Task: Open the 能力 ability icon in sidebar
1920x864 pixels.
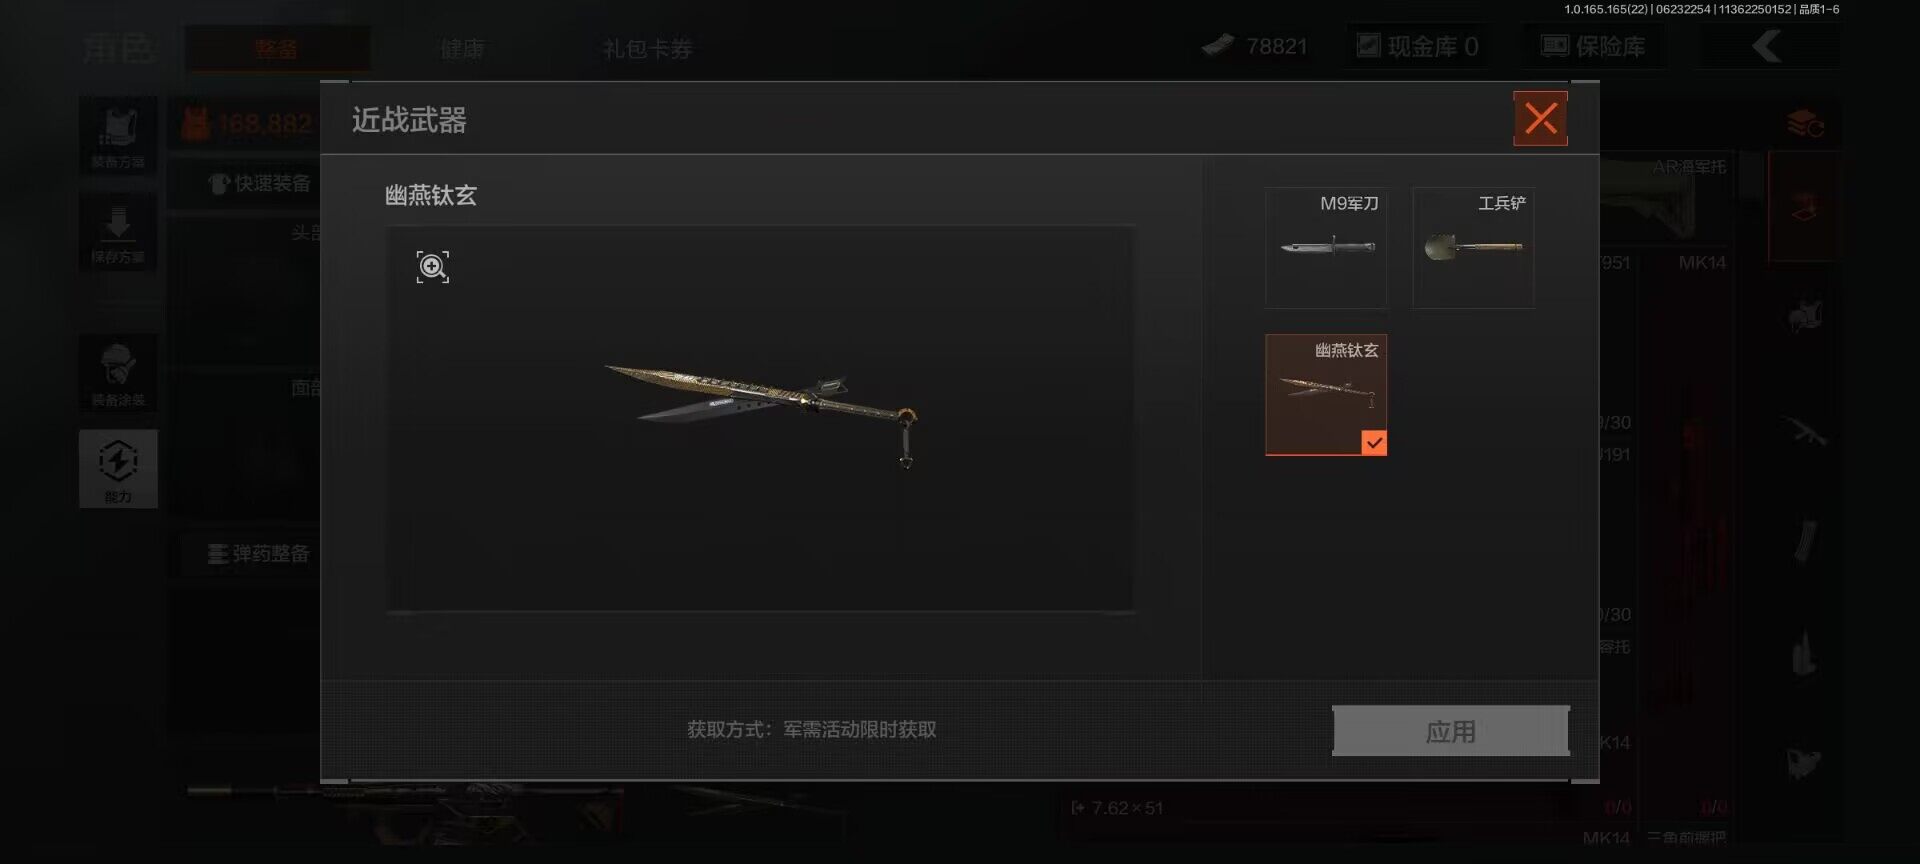Action: tap(118, 469)
